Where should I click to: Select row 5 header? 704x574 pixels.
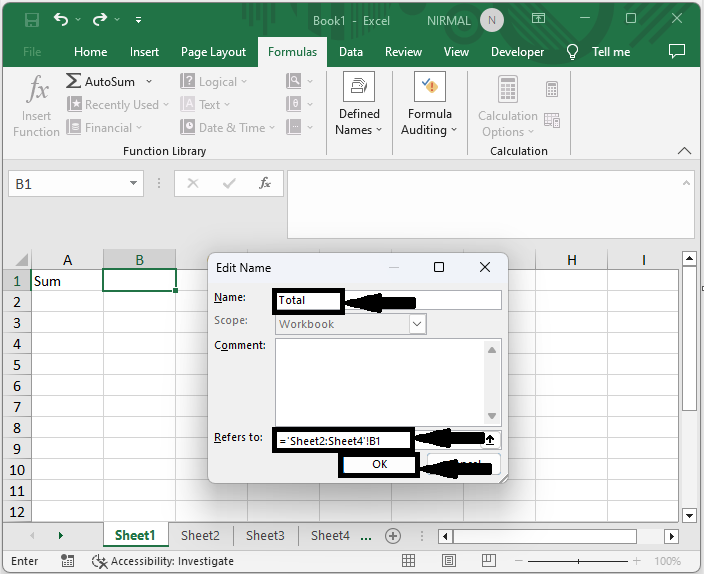pyautogui.click(x=17, y=365)
